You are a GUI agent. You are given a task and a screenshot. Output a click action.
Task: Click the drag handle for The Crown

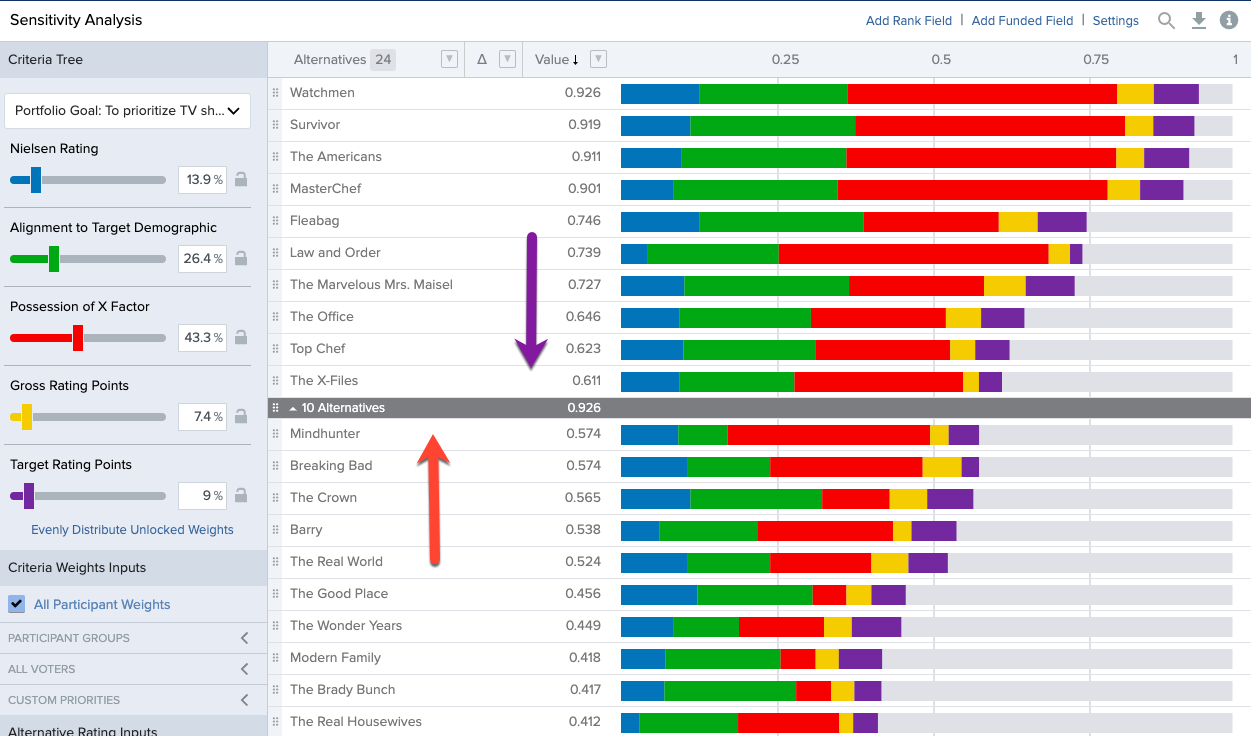275,498
